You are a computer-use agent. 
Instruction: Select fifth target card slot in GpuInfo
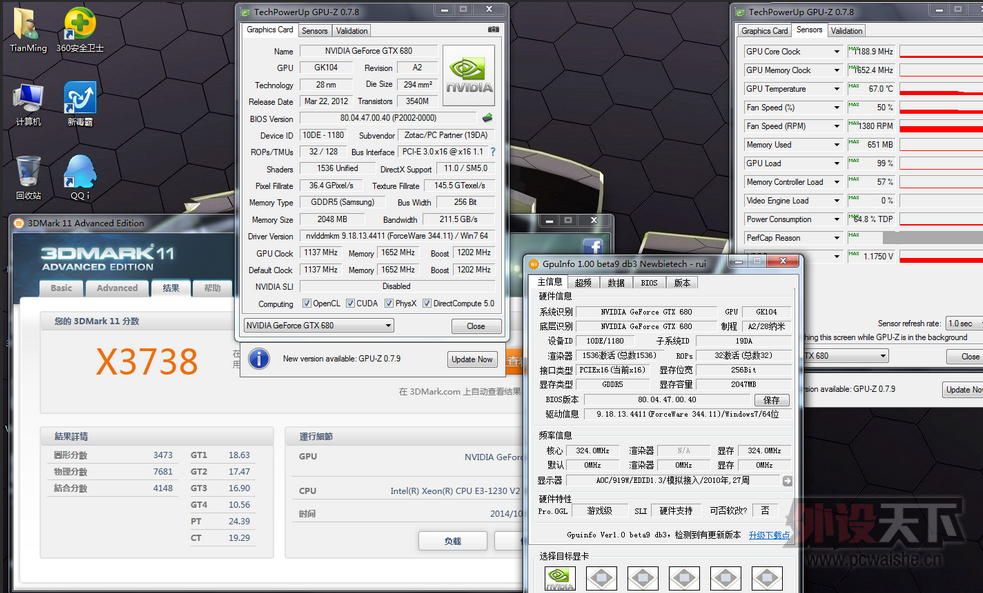pos(725,578)
